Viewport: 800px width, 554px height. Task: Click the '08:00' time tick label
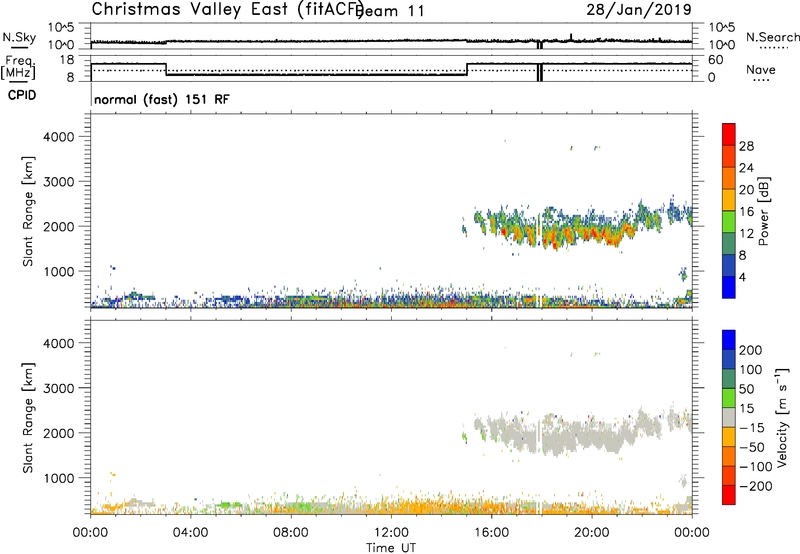coord(291,533)
